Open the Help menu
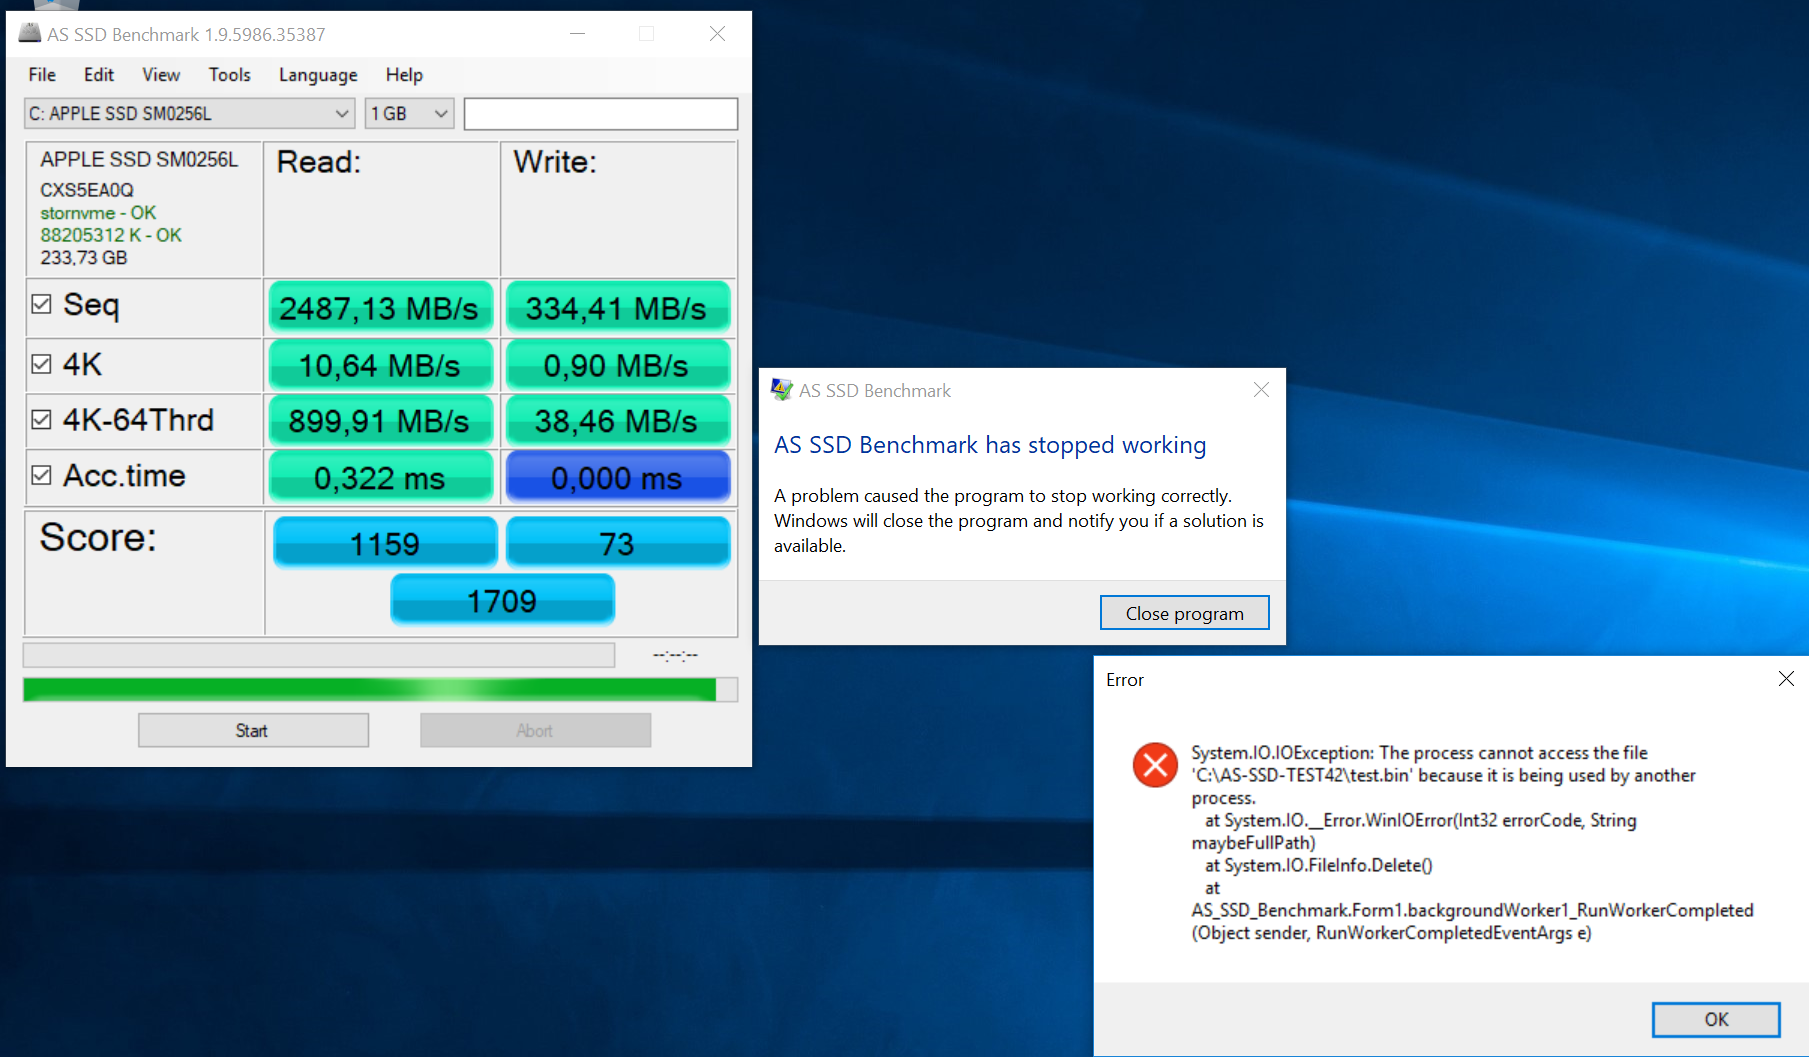 click(404, 75)
